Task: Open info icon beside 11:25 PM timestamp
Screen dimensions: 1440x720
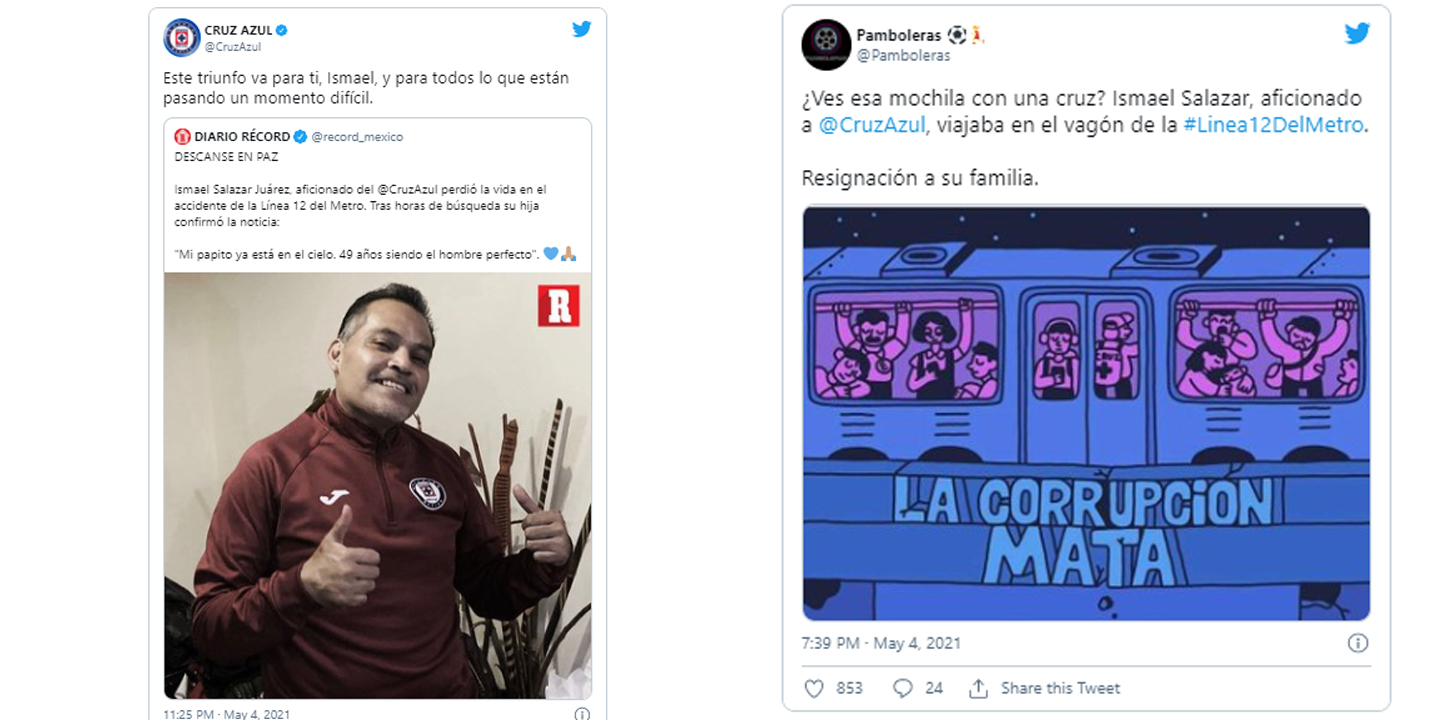Action: pos(582,714)
